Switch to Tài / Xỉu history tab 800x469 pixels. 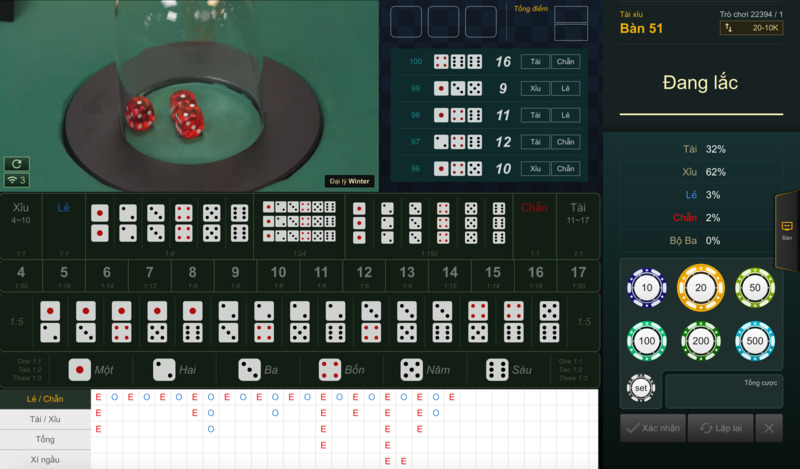(x=45, y=419)
